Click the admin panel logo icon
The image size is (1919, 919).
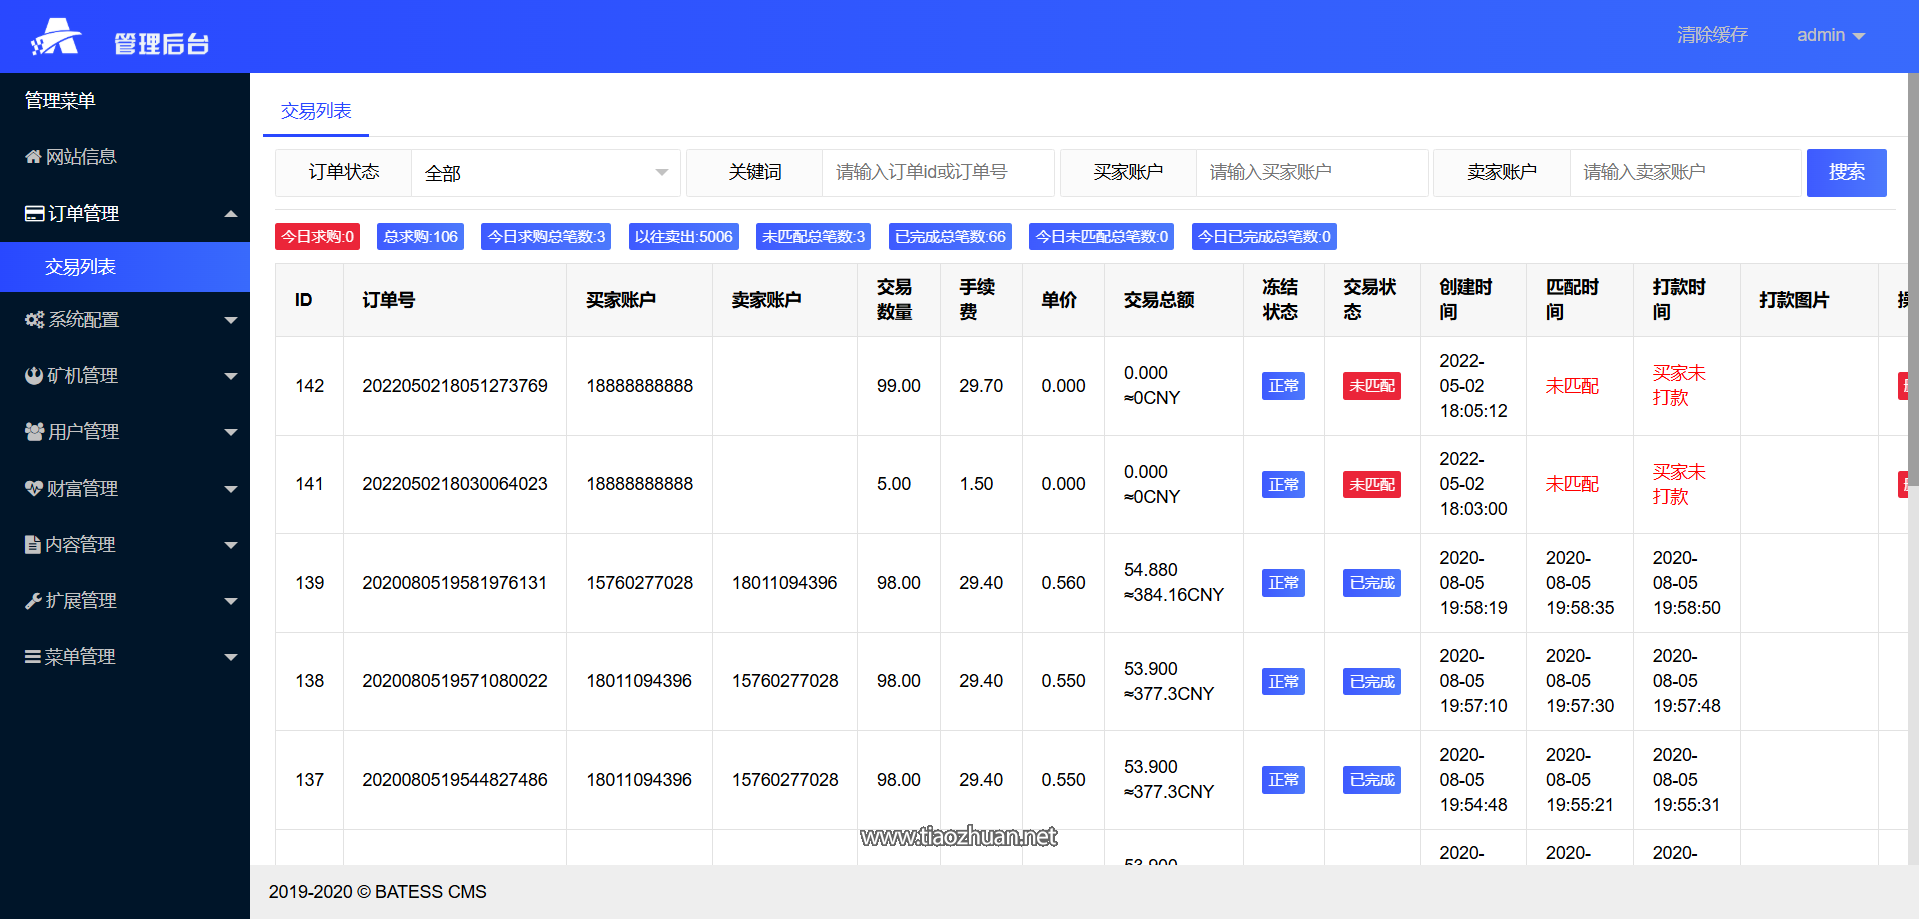[55, 36]
